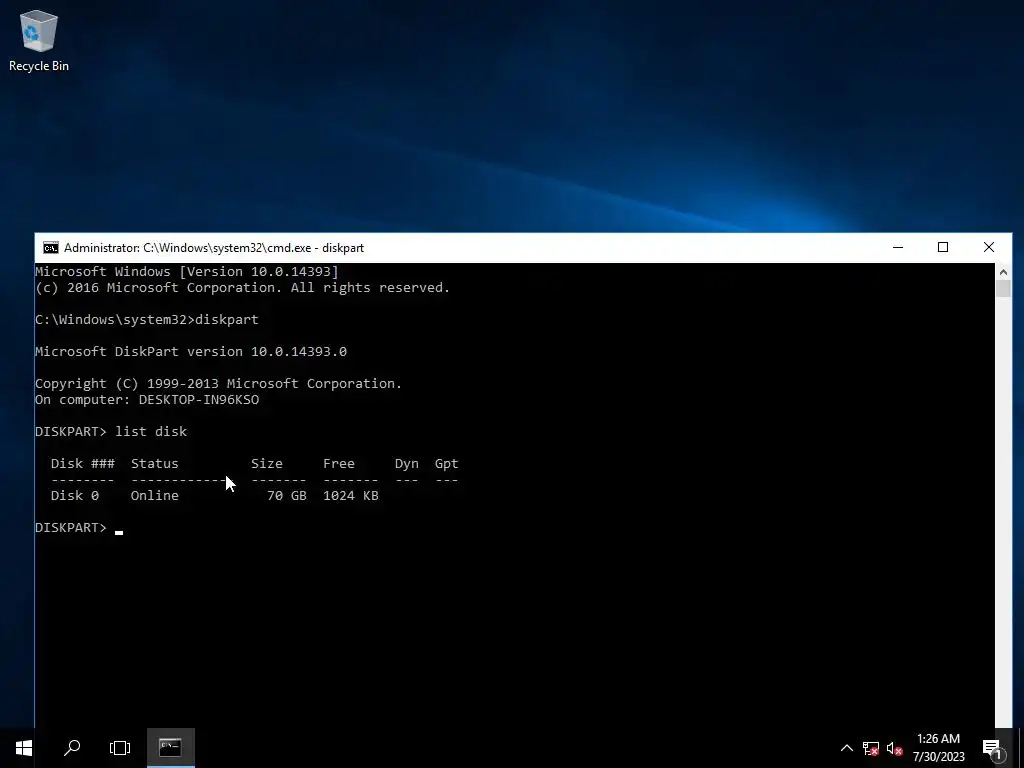Click the scrollbar up arrow in cmd
The height and width of the screenshot is (768, 1024).
pyautogui.click(x=1003, y=272)
